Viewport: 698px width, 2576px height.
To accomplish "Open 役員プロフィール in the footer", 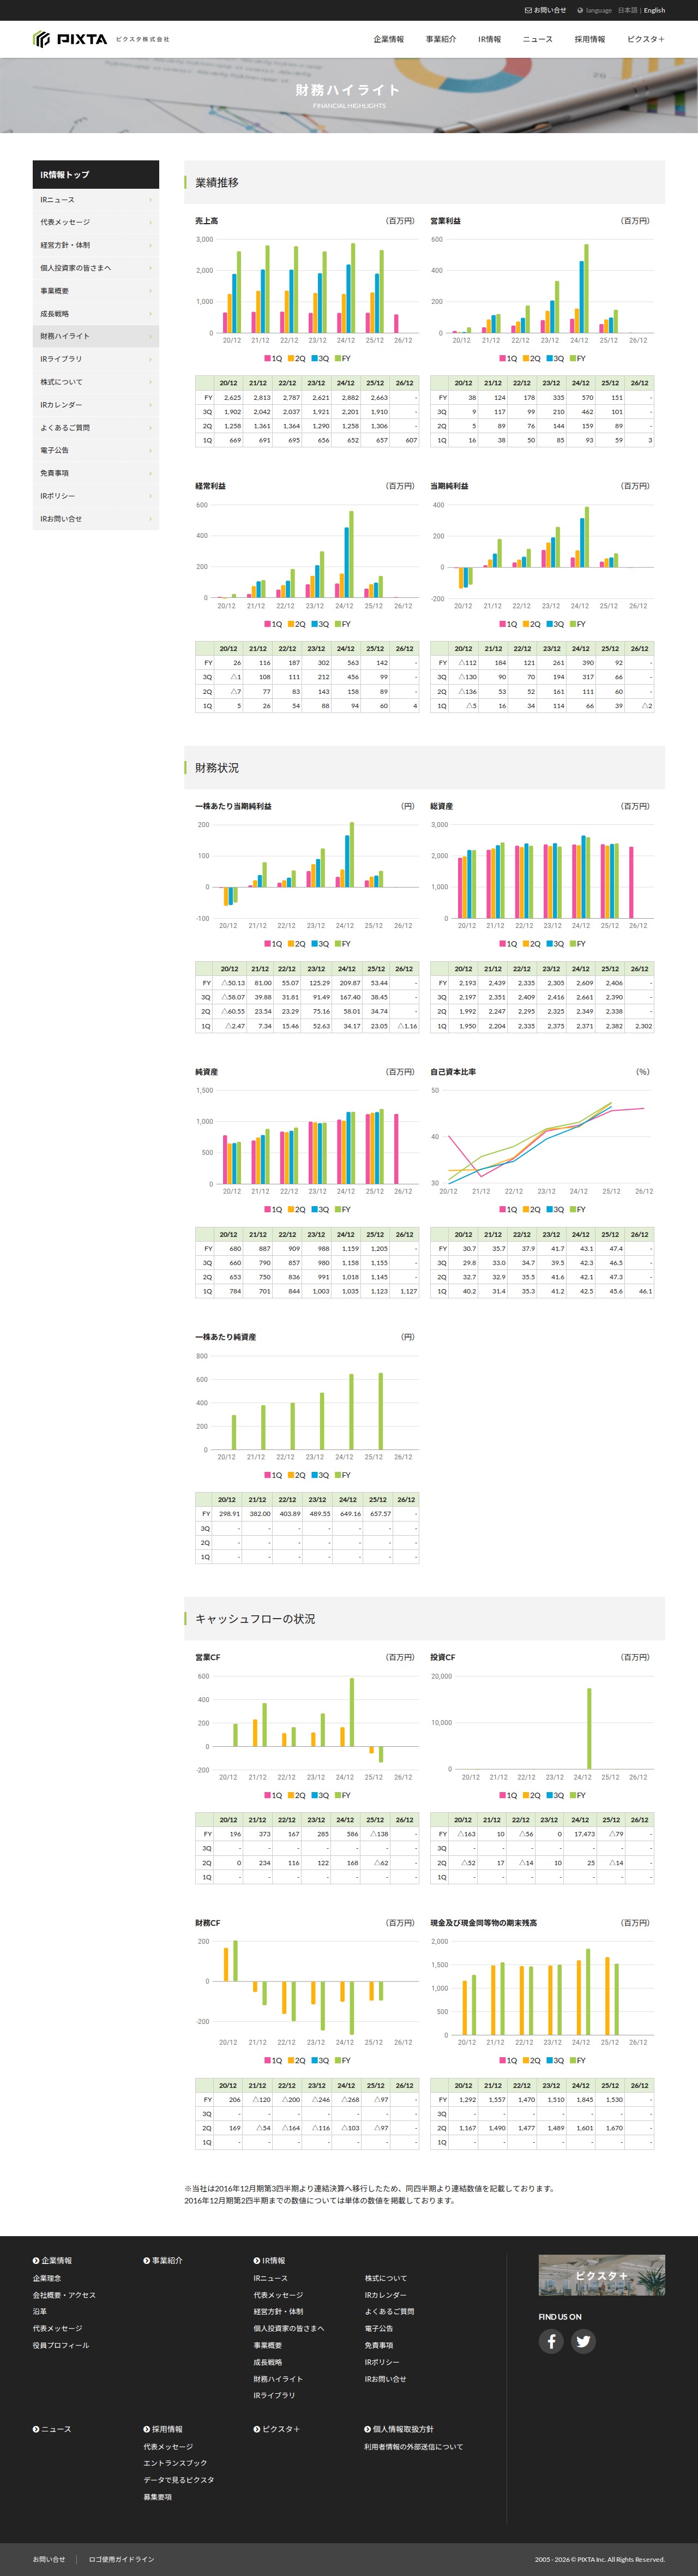I will click(61, 2345).
